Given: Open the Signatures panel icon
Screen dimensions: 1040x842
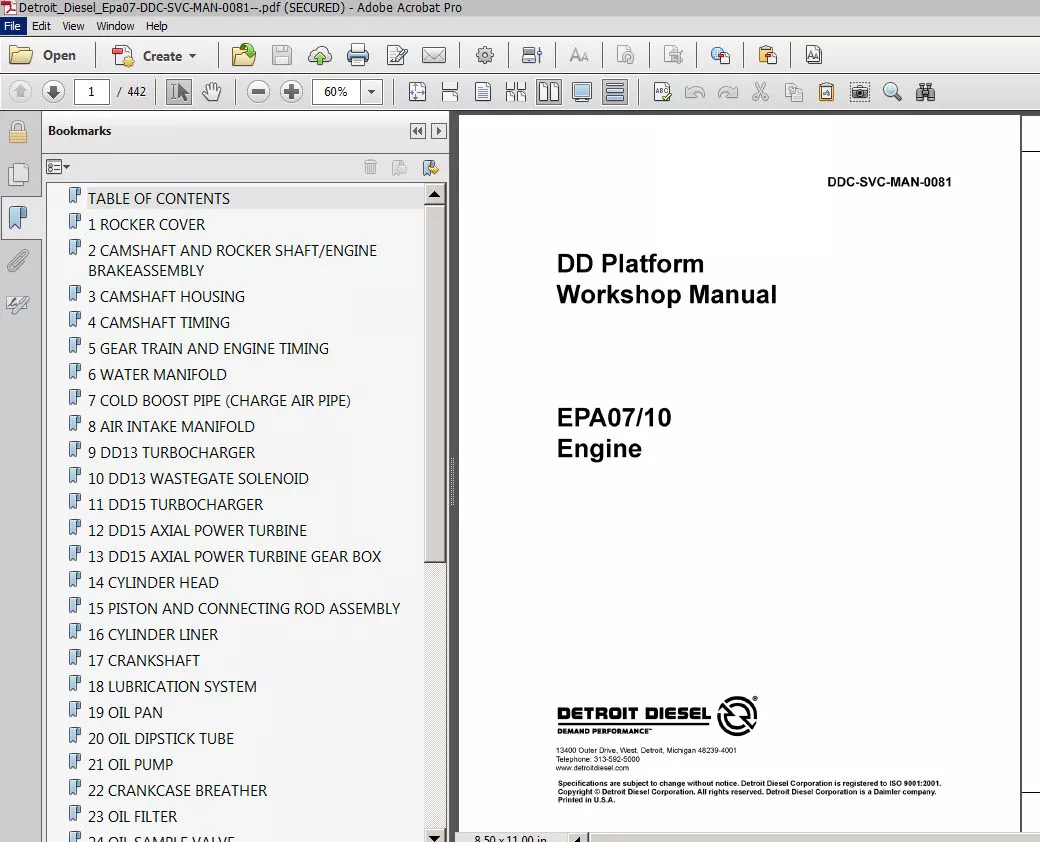Looking at the screenshot, I should click(18, 304).
